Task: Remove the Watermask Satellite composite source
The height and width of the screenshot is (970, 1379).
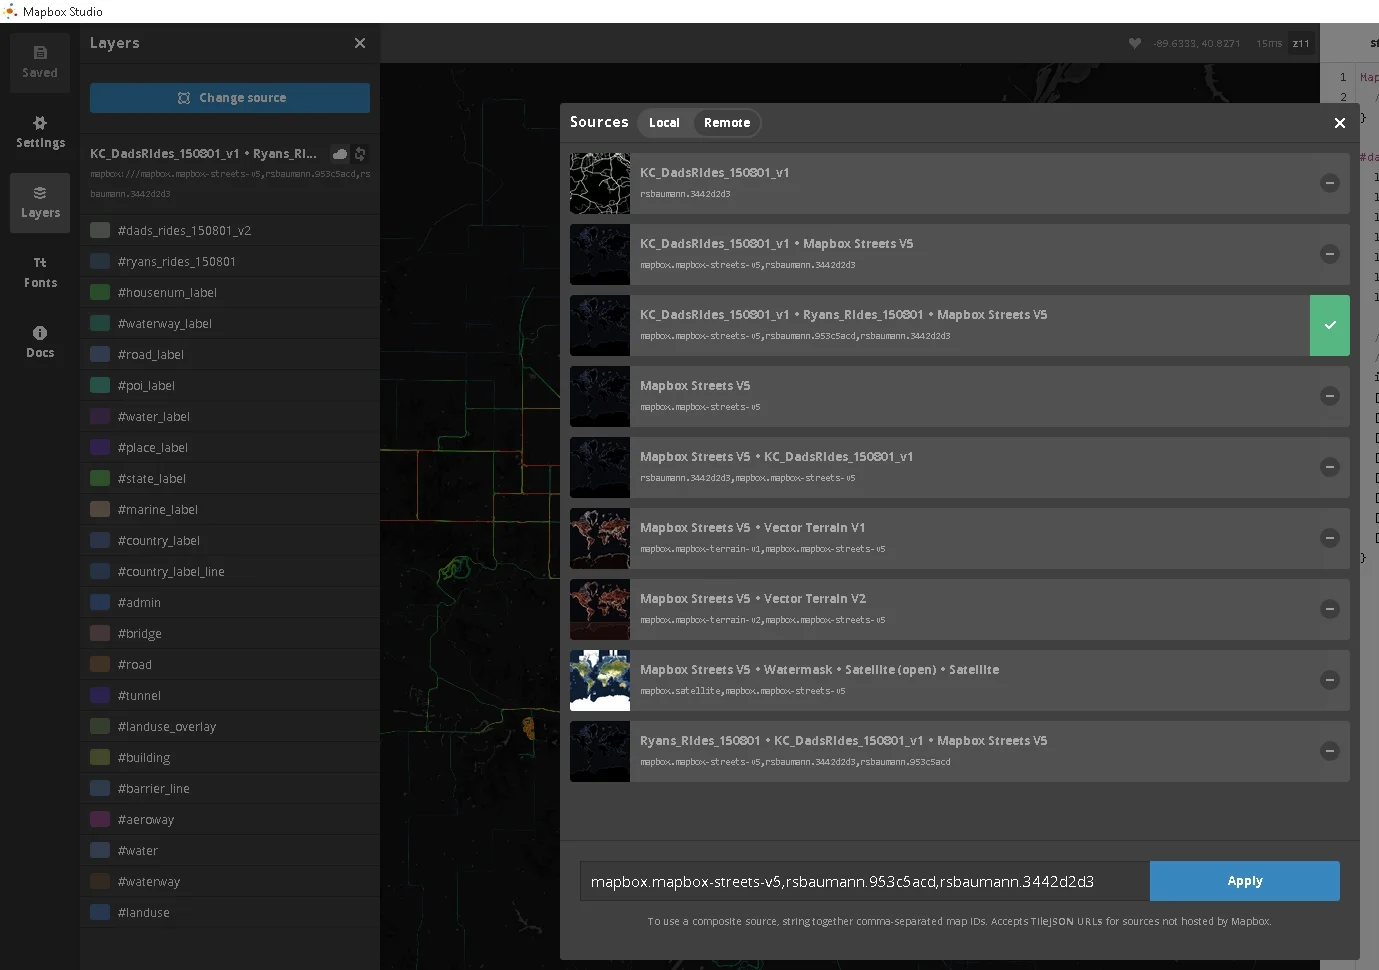Action: 1330,680
